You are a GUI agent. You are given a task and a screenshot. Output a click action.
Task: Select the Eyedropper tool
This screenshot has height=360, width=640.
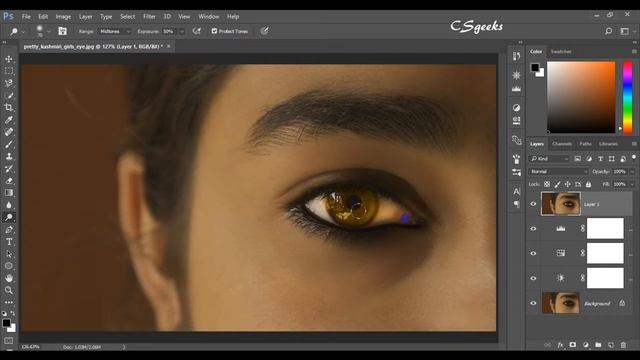coord(9,120)
